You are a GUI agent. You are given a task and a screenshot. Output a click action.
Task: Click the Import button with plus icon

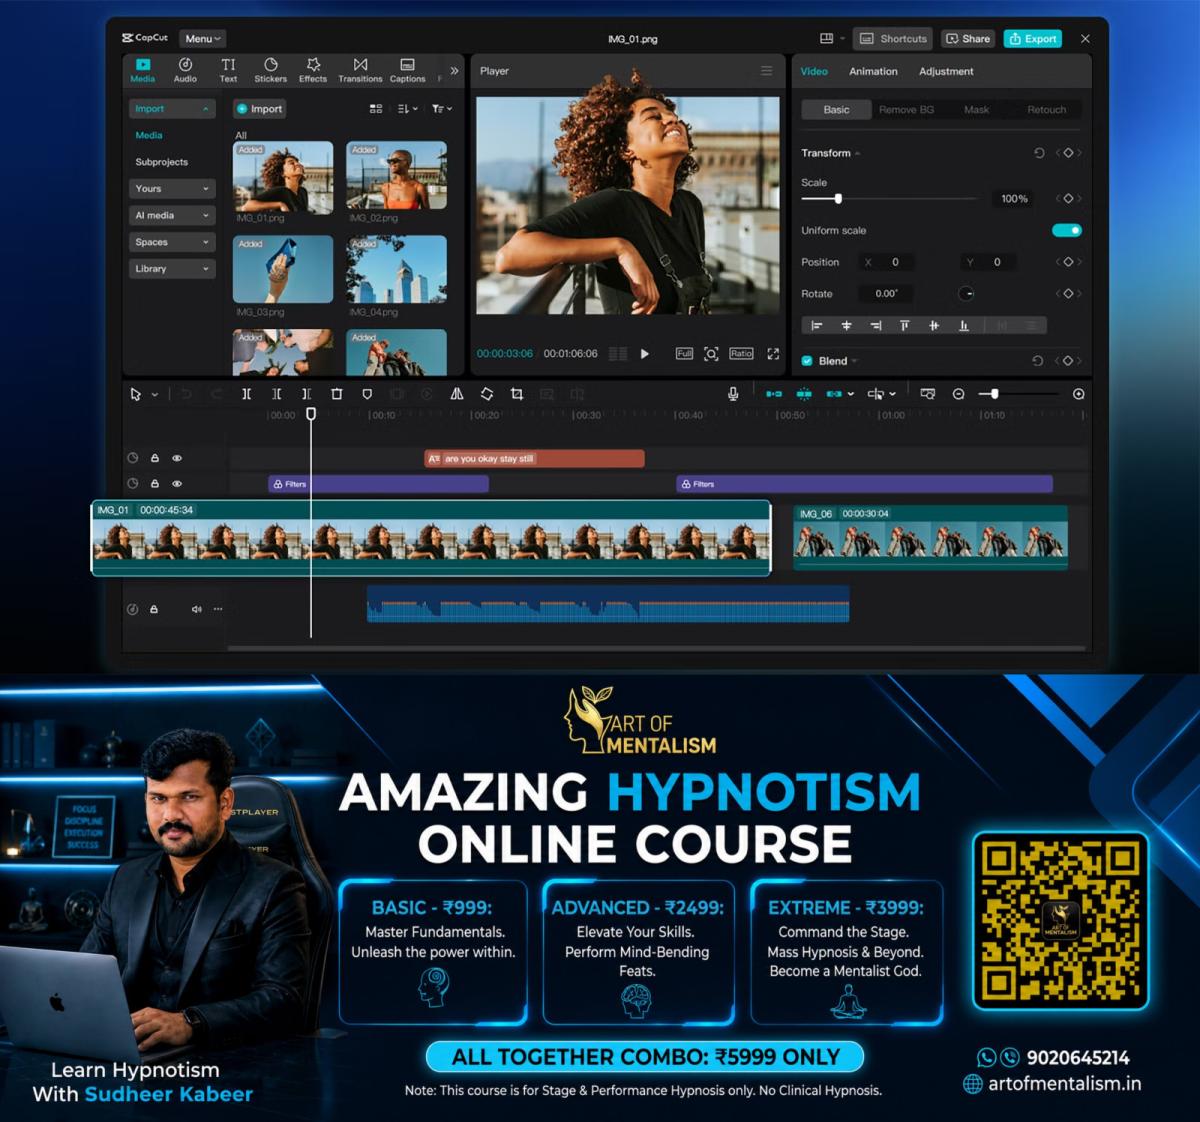click(x=260, y=109)
